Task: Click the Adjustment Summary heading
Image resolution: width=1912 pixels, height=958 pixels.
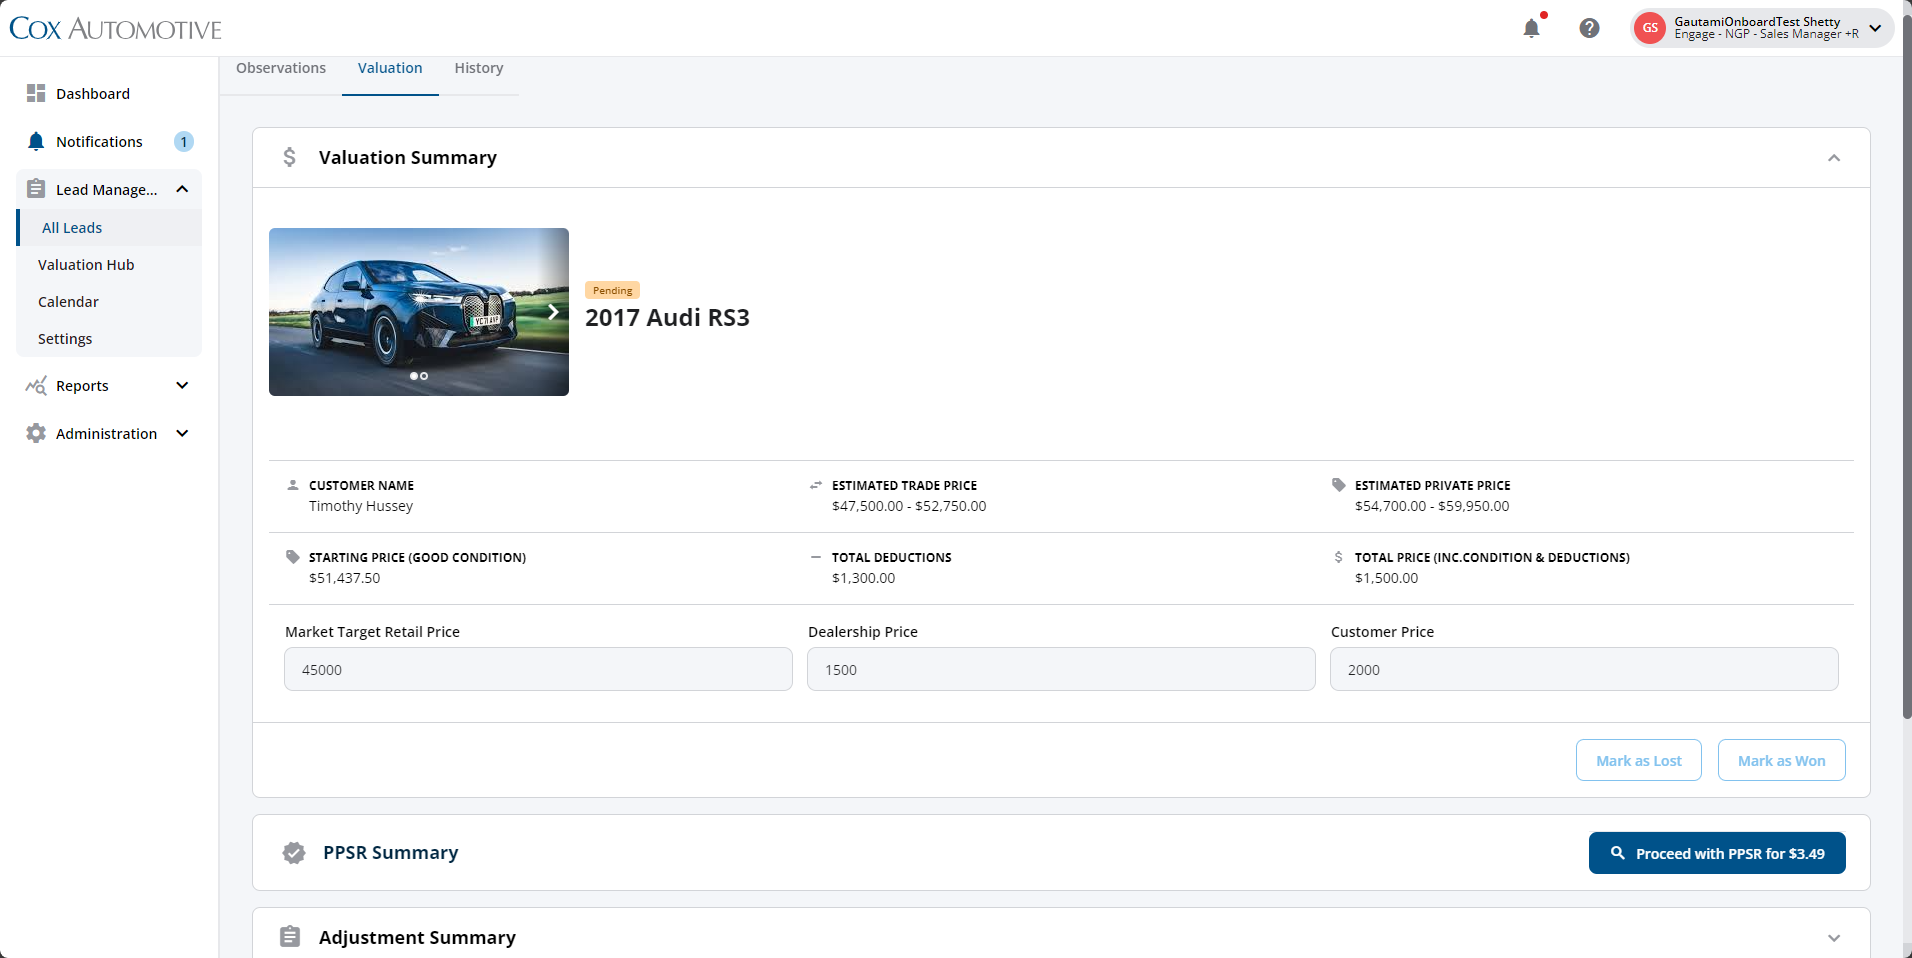Action: pyautogui.click(x=417, y=937)
